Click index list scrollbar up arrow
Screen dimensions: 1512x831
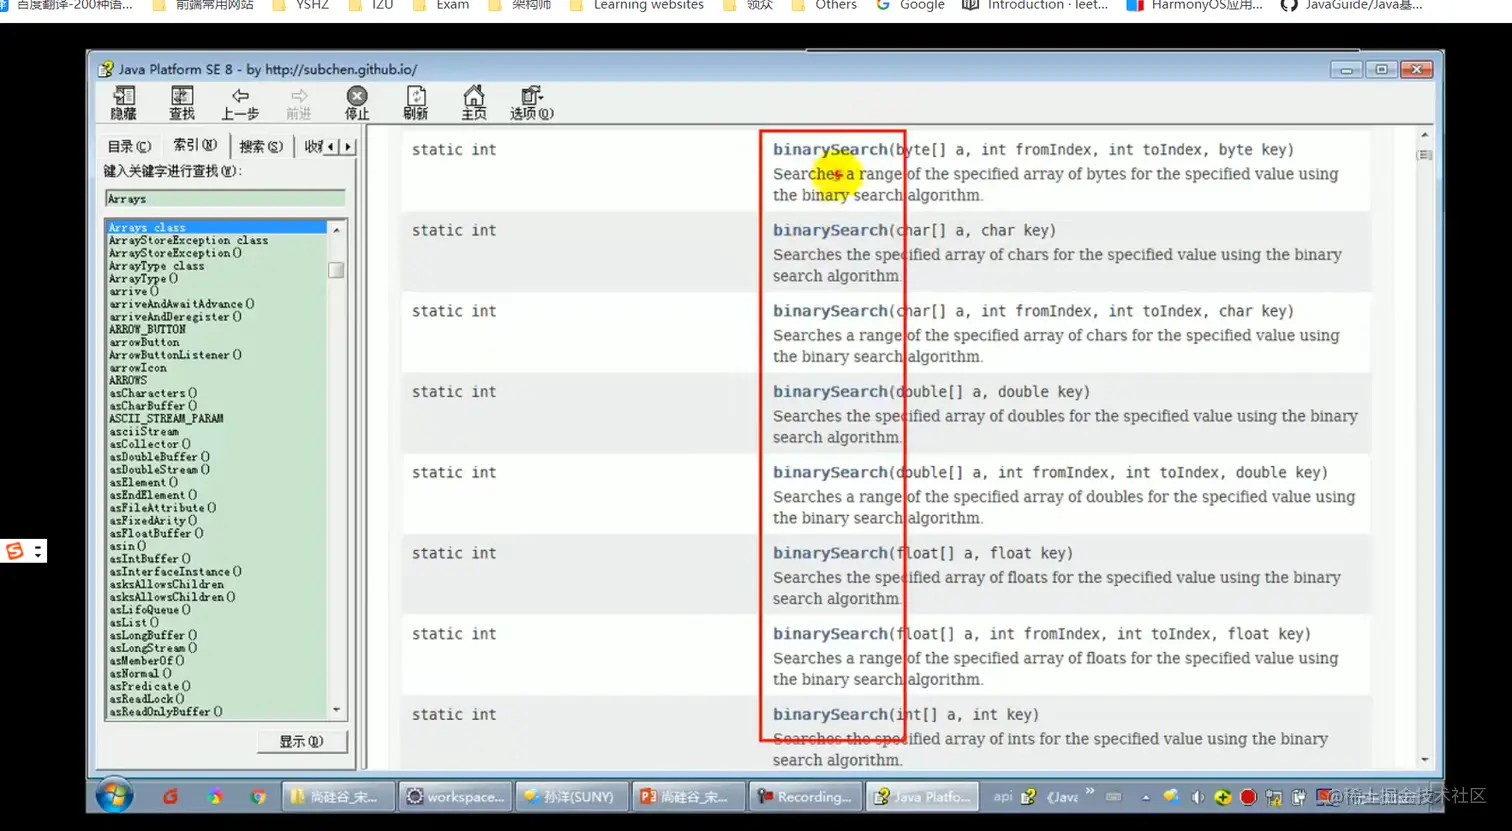point(336,230)
